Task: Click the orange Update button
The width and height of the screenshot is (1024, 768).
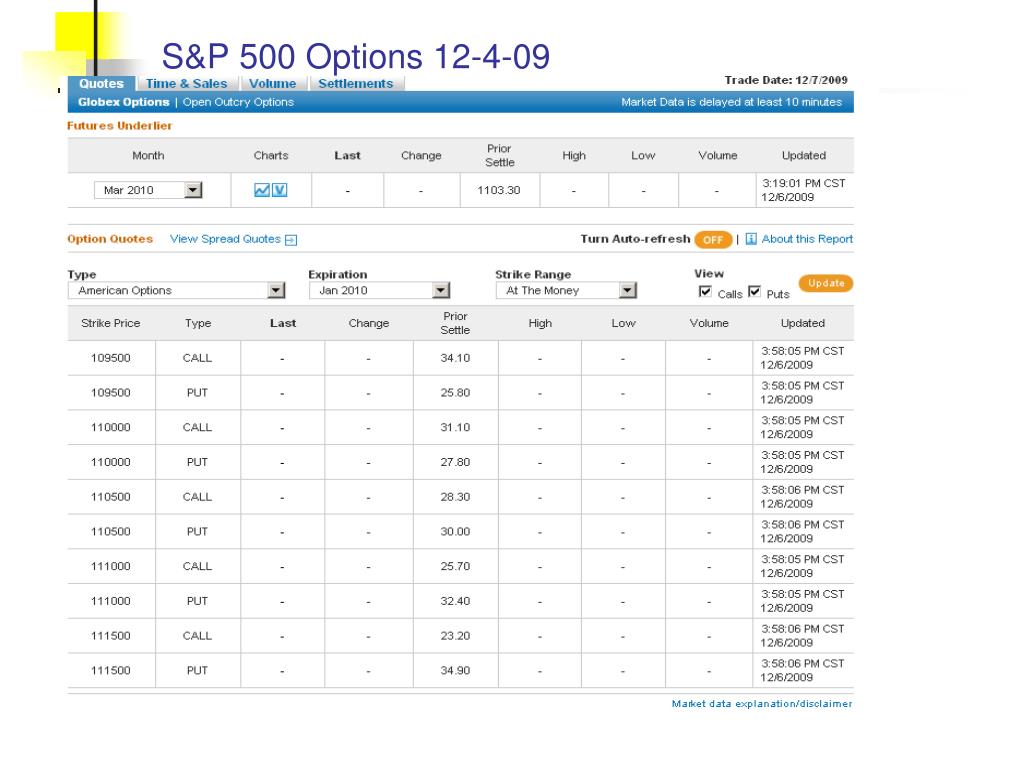Action: coord(826,283)
